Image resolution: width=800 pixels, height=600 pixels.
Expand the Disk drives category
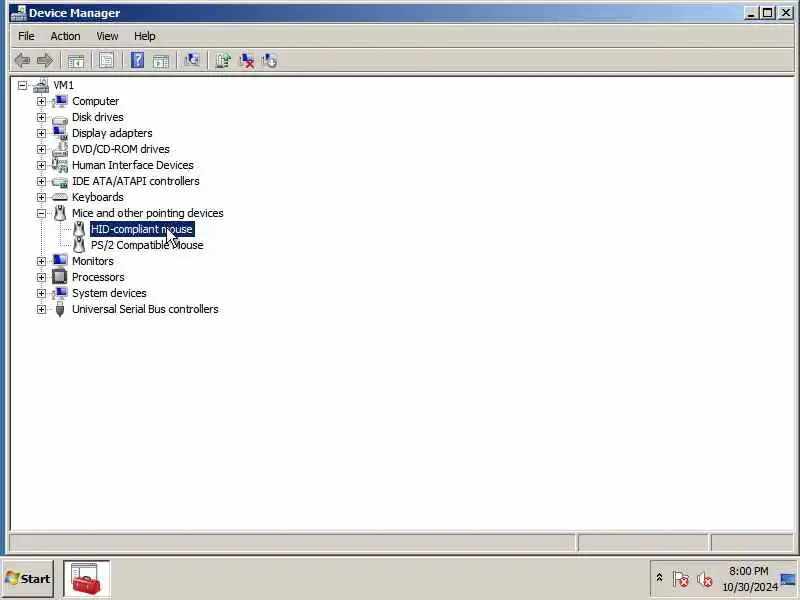[x=41, y=117]
